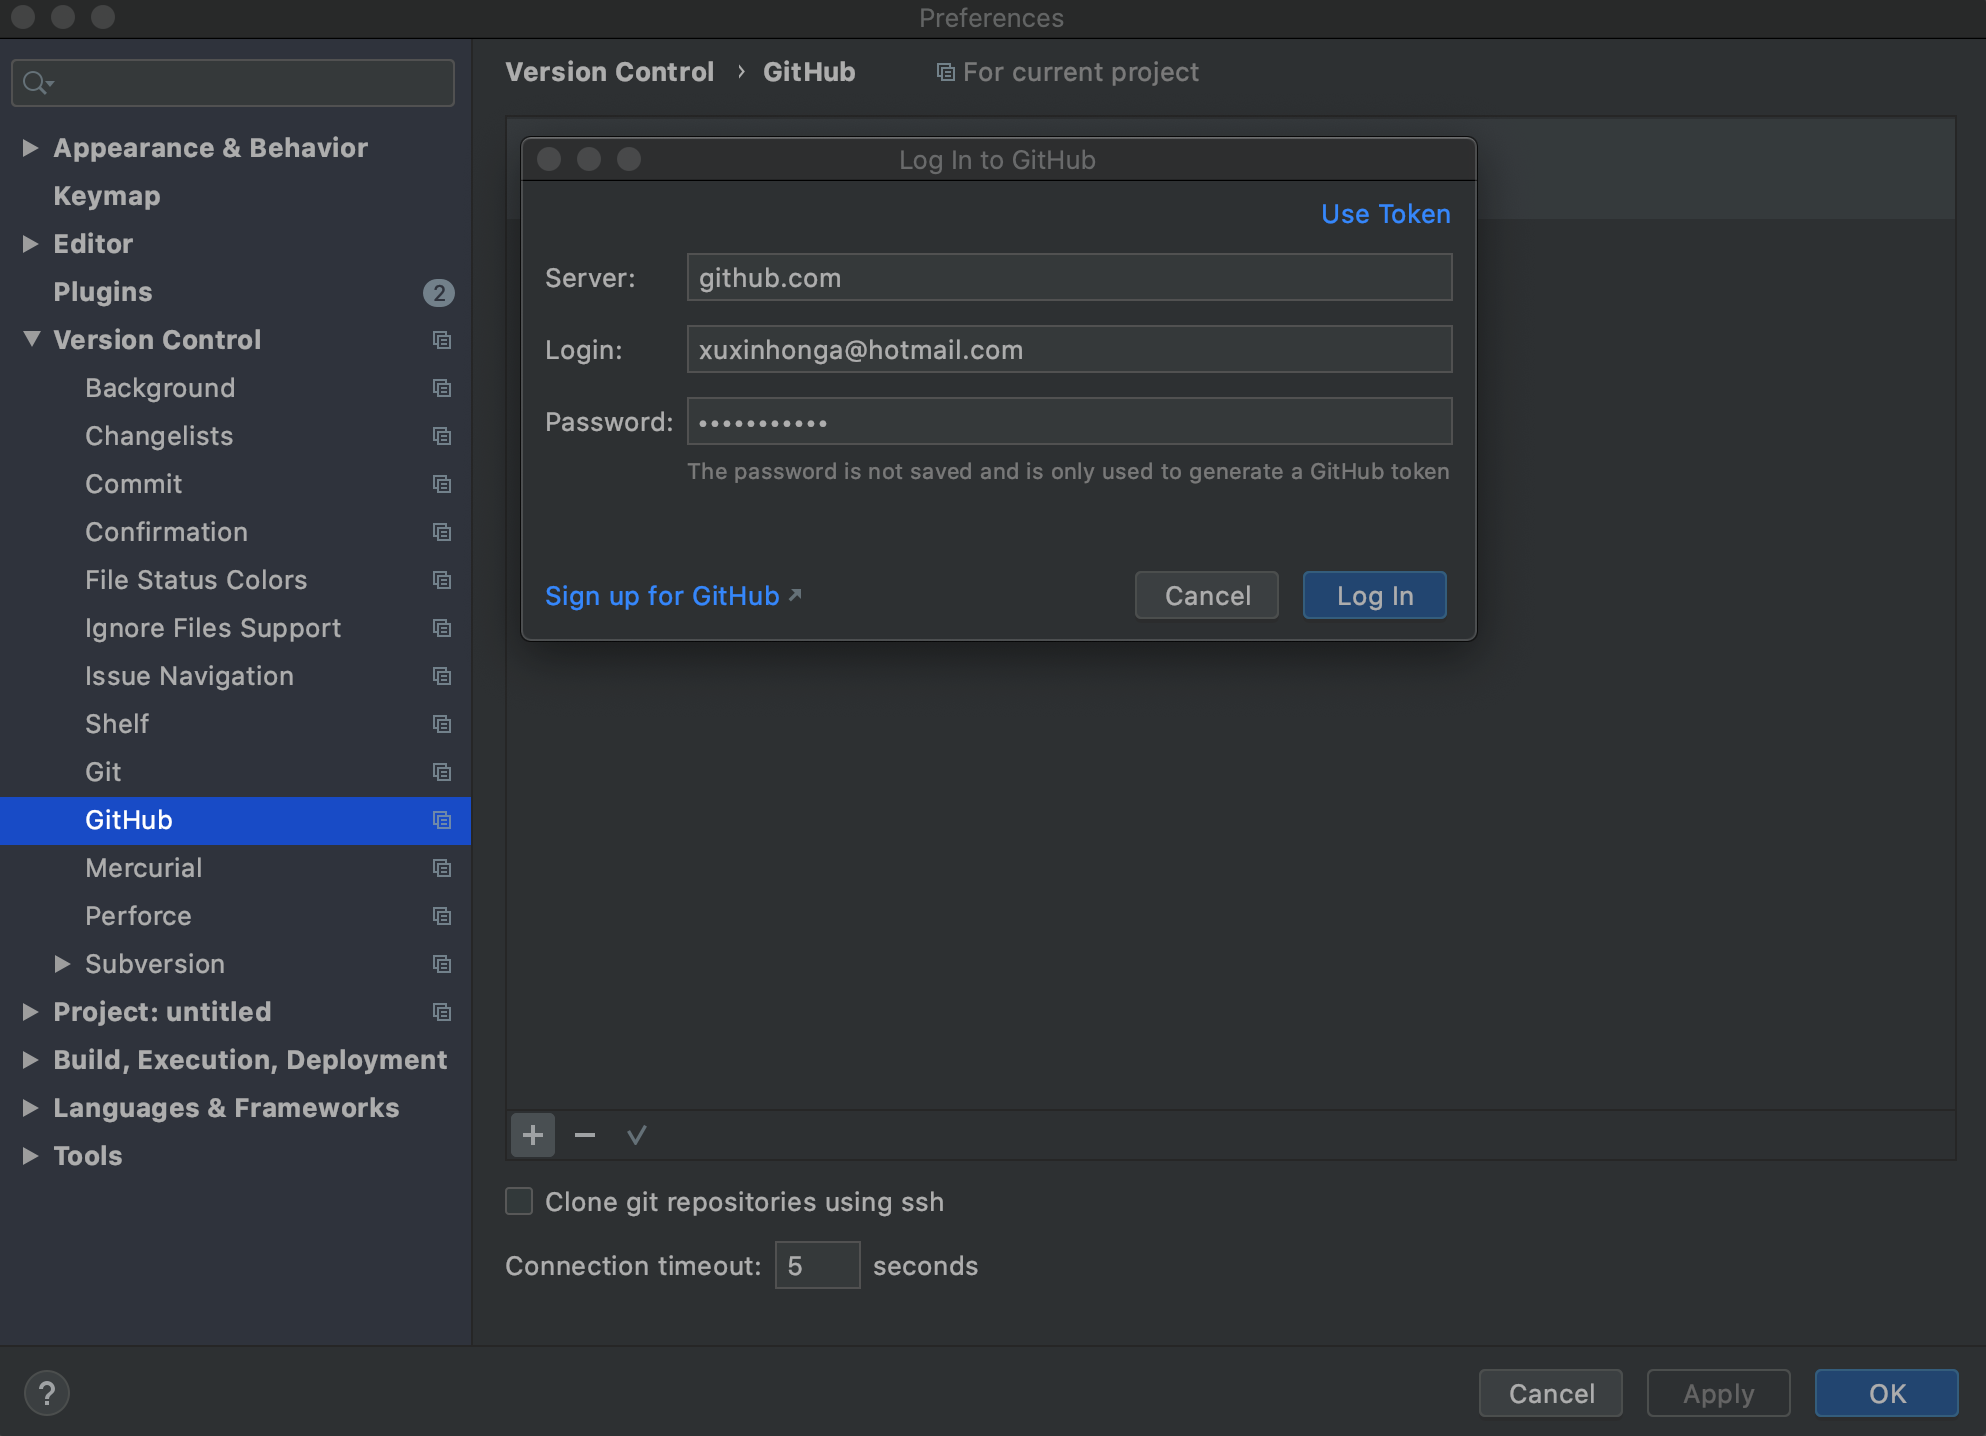Click Version Control in the breadcrumb
The image size is (1986, 1436).
click(610, 72)
